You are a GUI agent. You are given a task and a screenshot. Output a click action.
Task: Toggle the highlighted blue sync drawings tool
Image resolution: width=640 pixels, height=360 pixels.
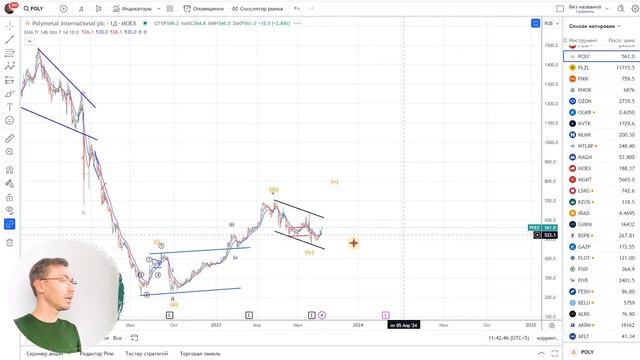pyautogui.click(x=9, y=224)
